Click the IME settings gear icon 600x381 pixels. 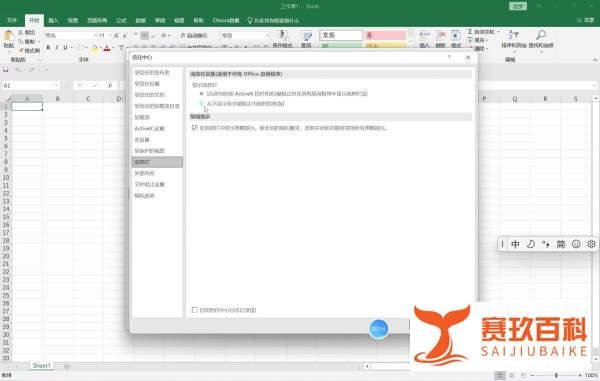[591, 244]
